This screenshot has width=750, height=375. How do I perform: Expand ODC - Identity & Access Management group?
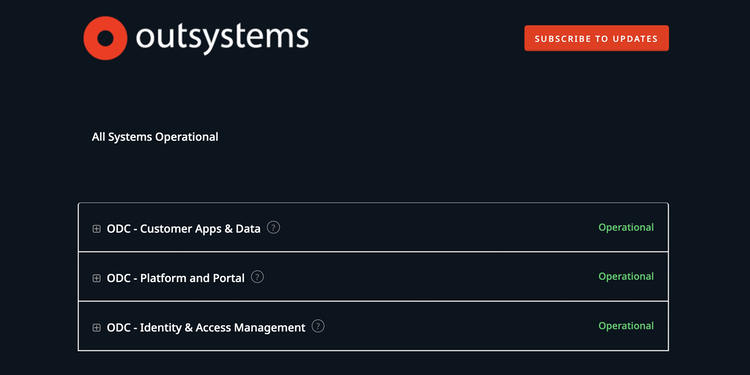(x=97, y=328)
